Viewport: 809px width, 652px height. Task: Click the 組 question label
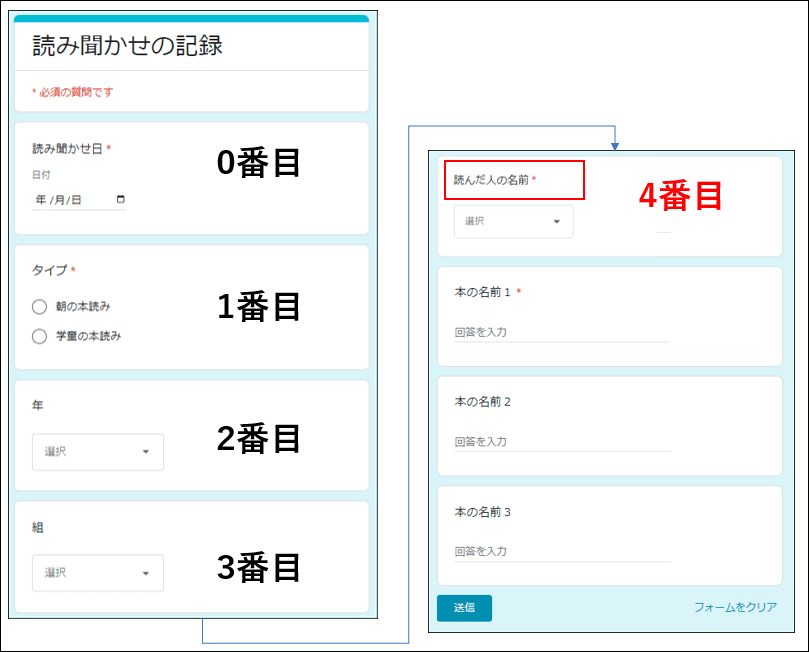tap(38, 527)
